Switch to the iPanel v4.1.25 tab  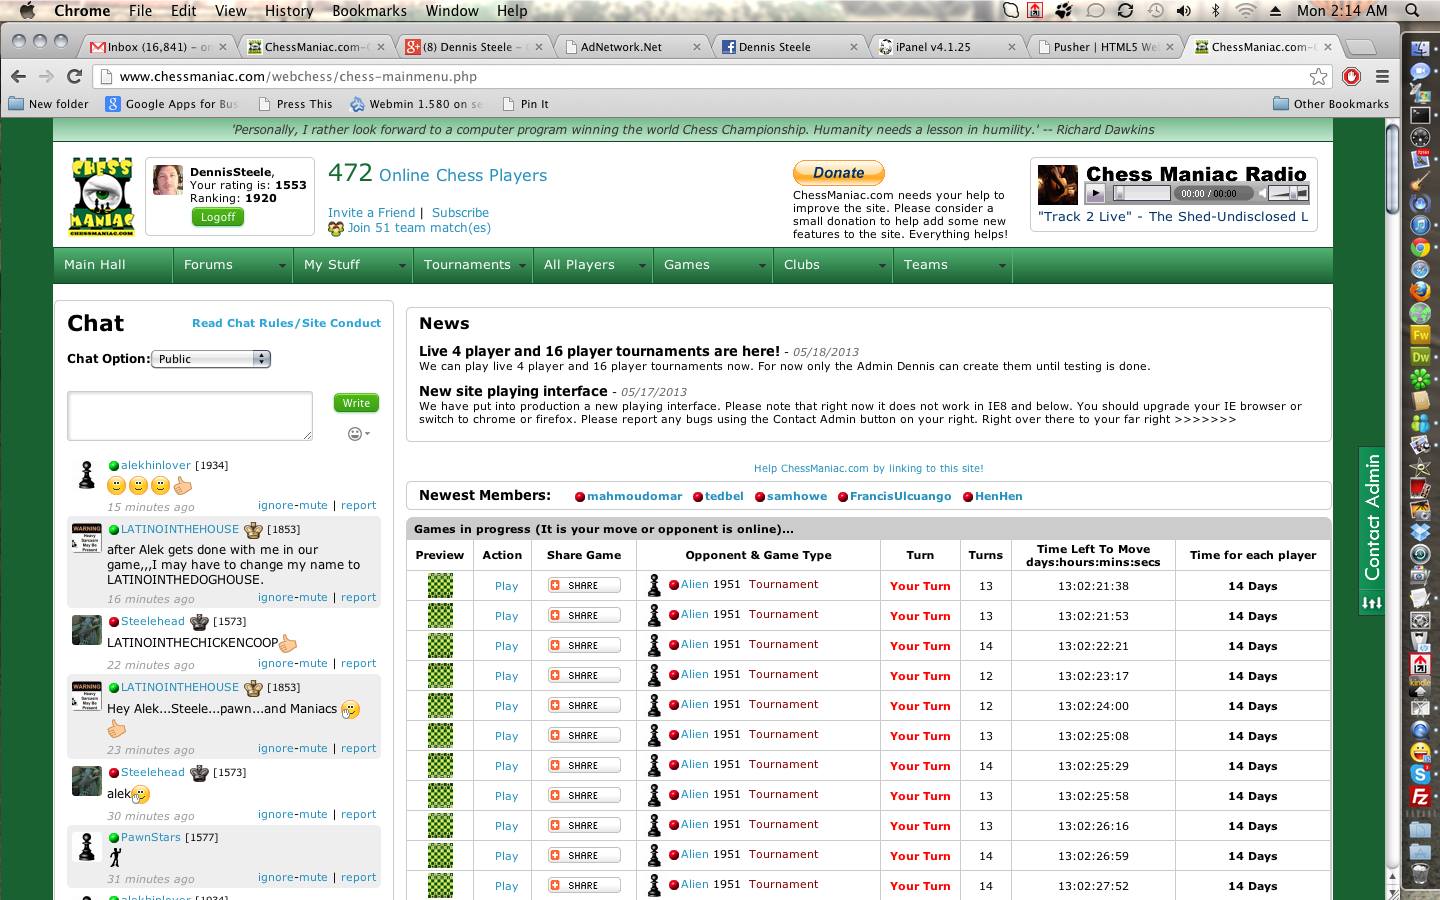(945, 47)
